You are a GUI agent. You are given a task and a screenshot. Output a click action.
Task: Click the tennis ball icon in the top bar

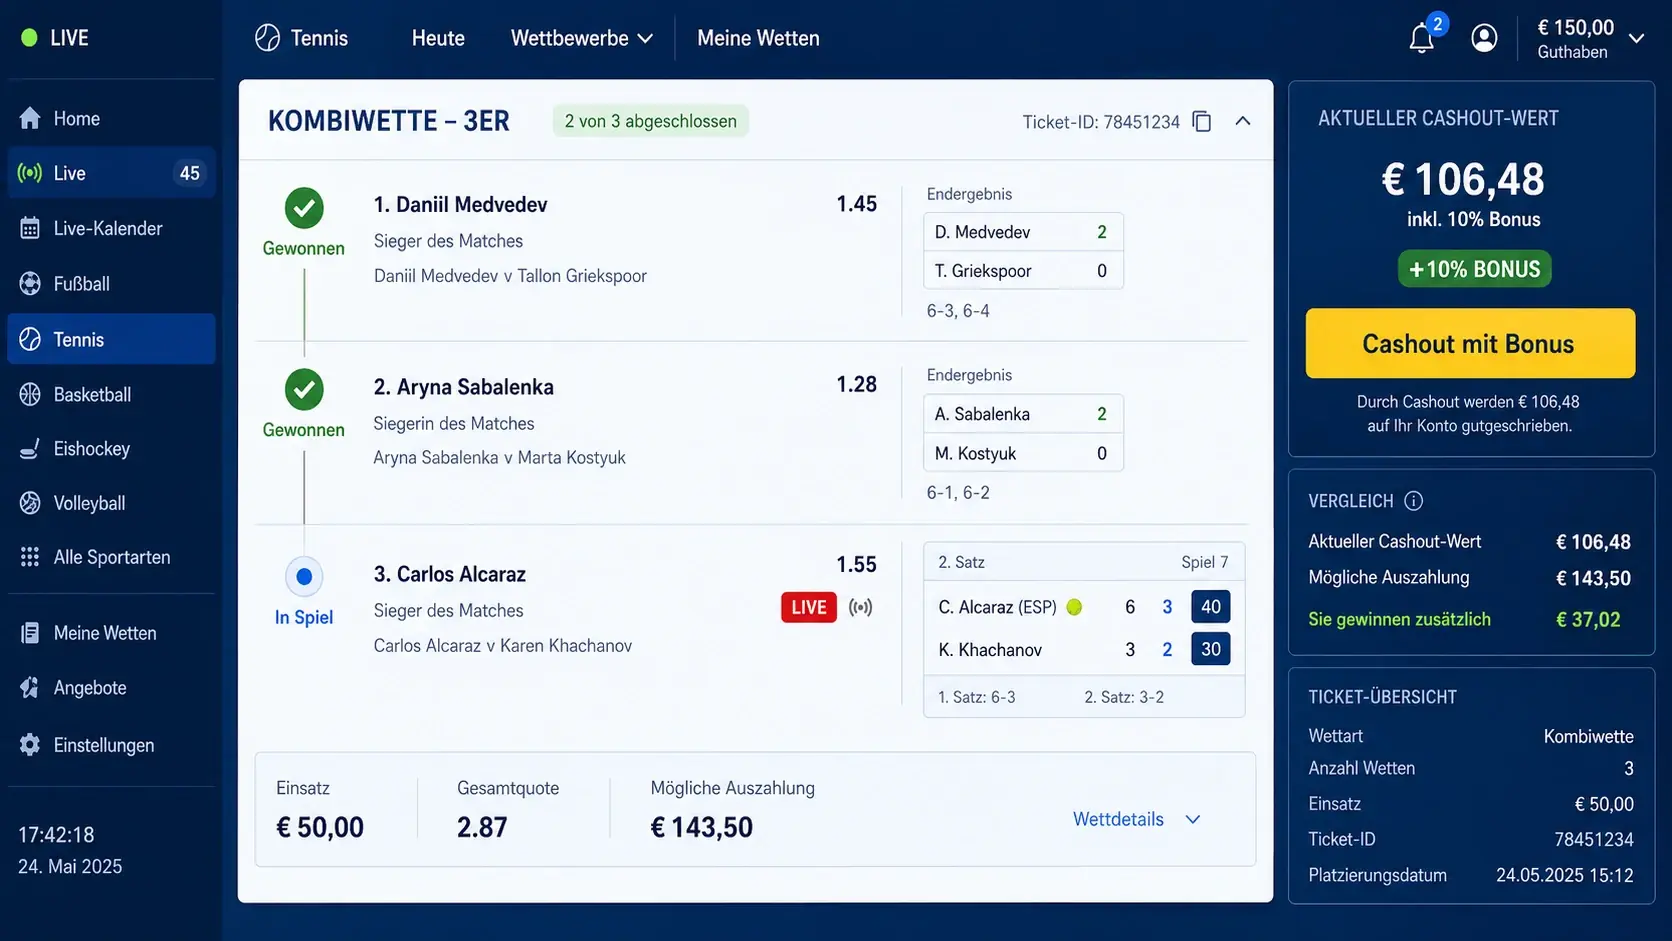pos(267,38)
